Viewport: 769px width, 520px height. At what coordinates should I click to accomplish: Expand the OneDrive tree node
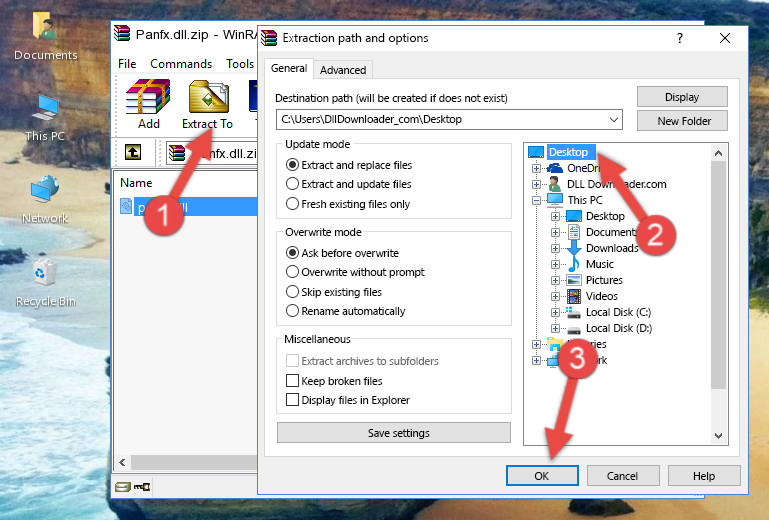[x=537, y=168]
